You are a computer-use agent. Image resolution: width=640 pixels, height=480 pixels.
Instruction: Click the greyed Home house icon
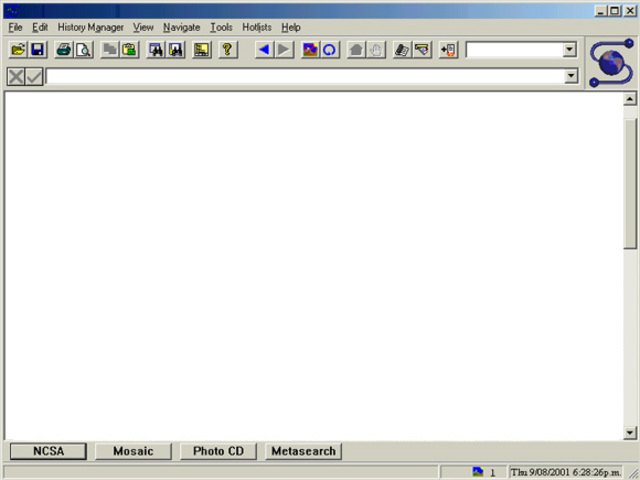coord(356,50)
